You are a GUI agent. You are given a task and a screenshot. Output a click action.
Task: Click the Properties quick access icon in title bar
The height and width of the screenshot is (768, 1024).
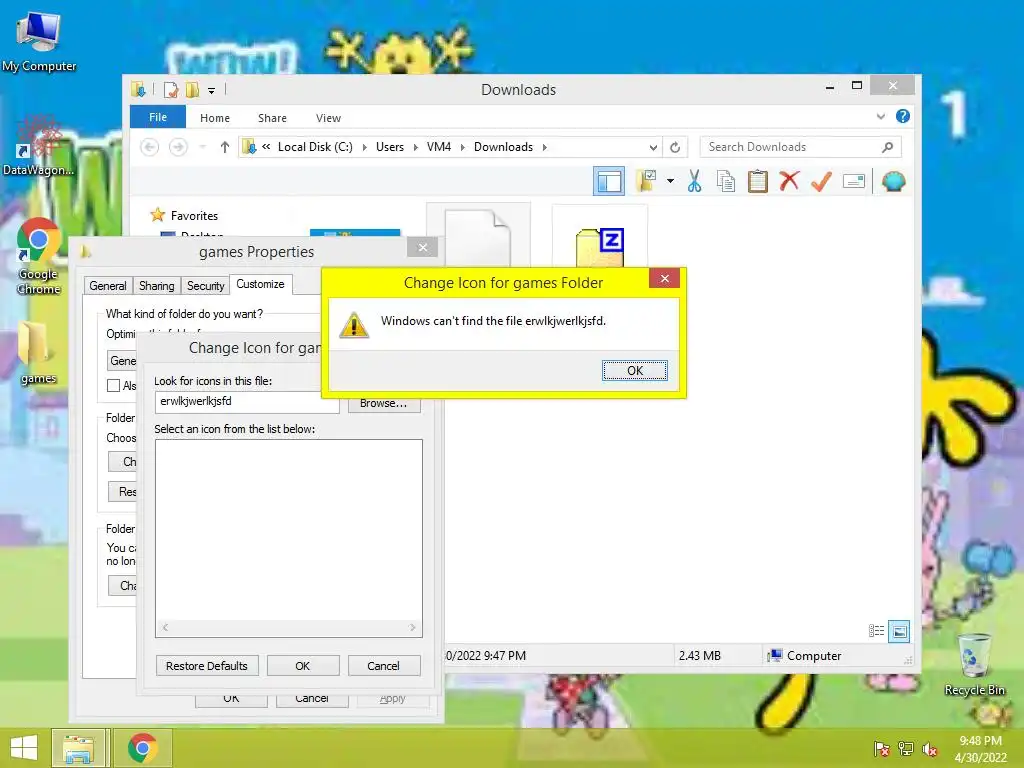tap(171, 89)
